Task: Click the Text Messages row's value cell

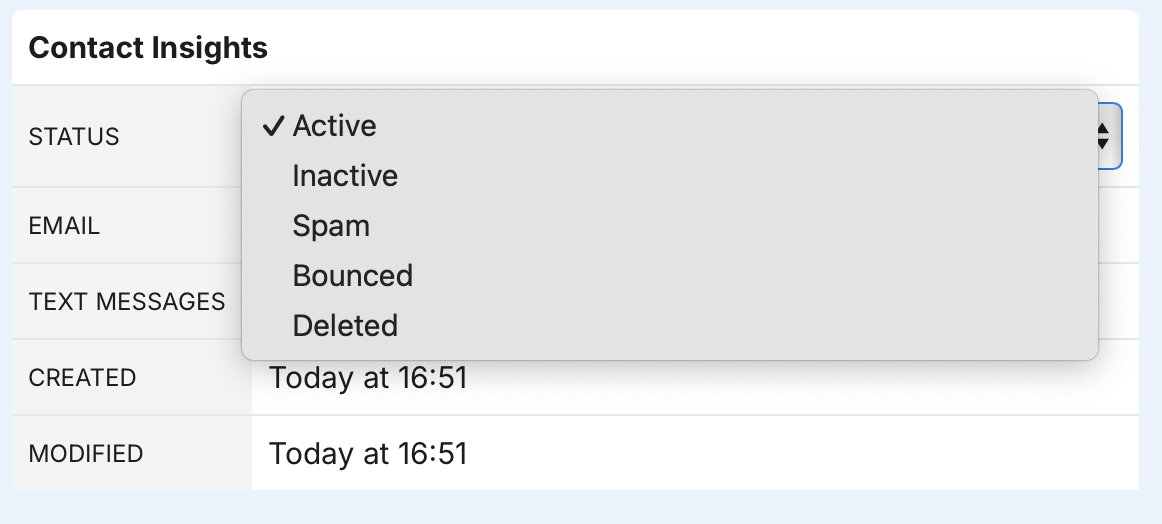Action: (x=1118, y=302)
